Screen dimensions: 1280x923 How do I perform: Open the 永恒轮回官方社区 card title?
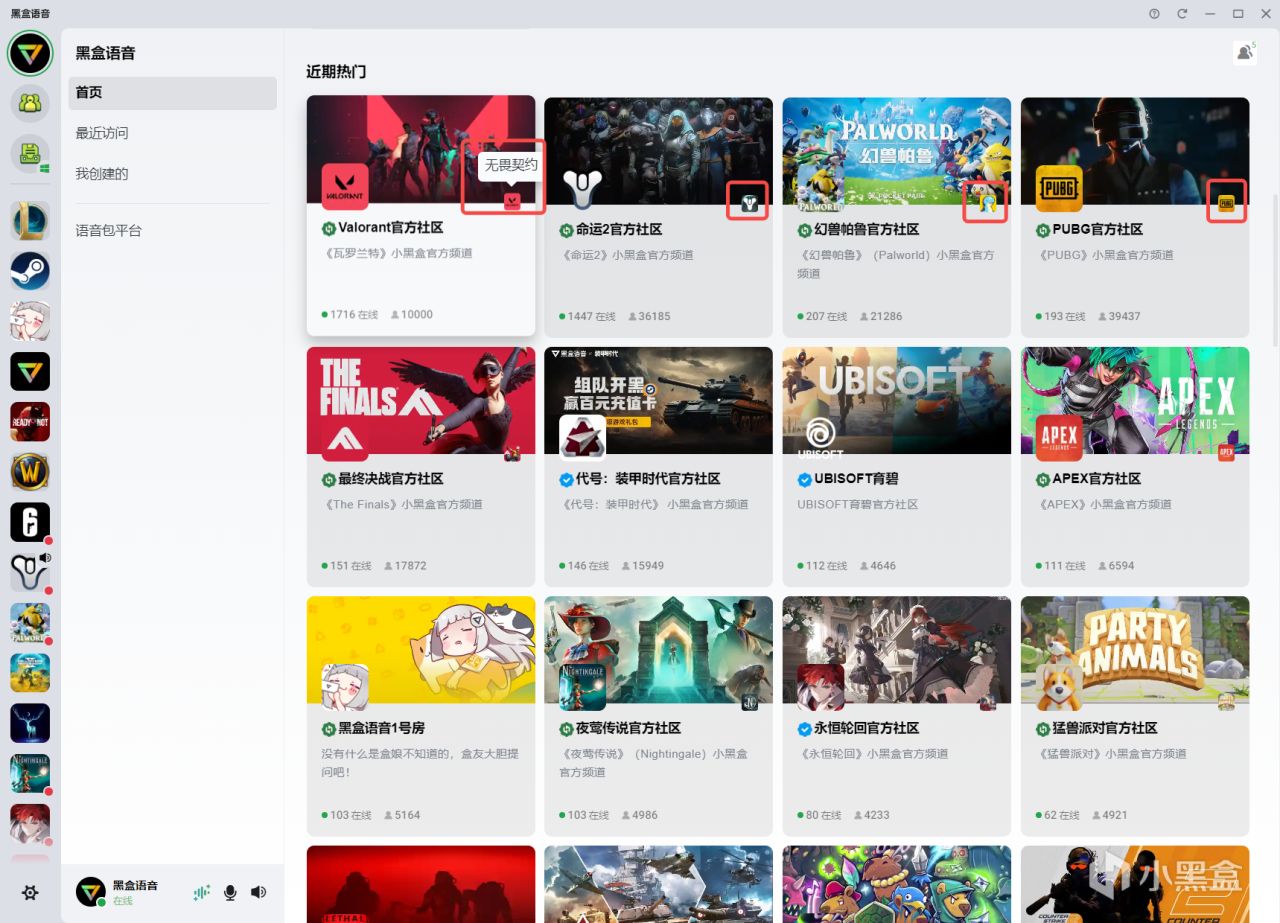pos(866,728)
